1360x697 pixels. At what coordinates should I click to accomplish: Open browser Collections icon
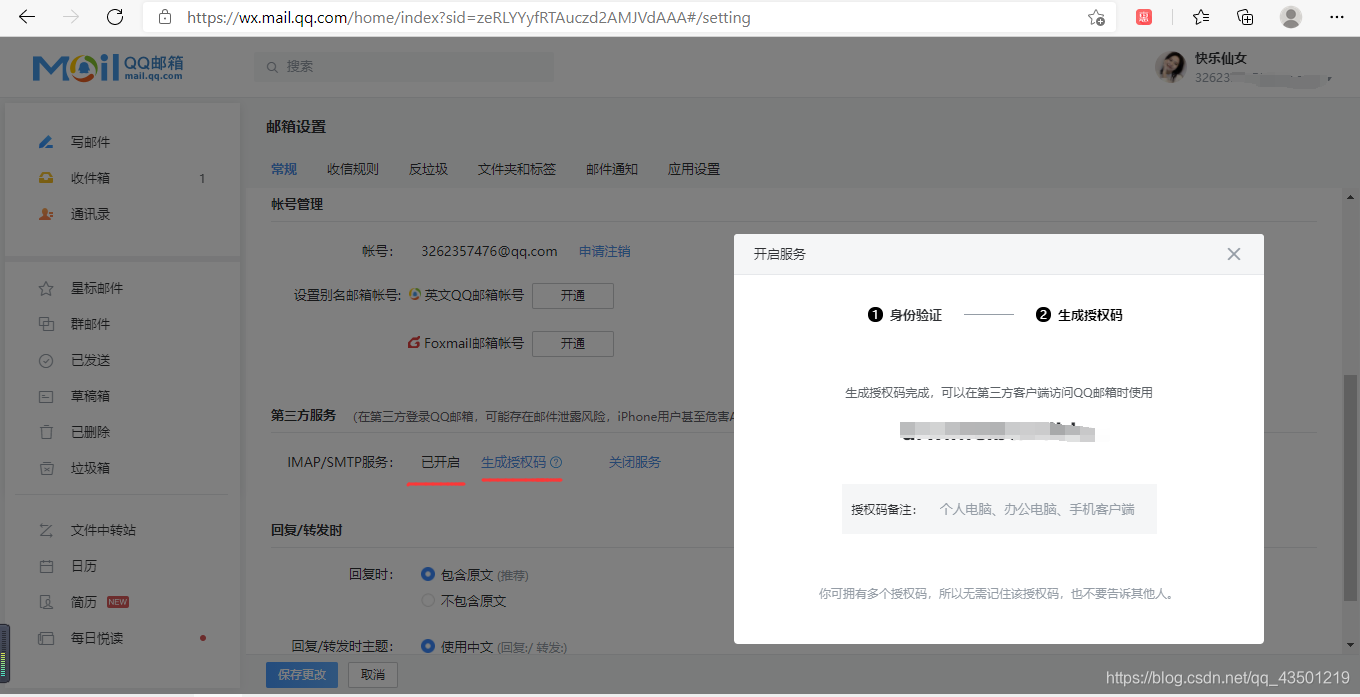pos(1245,17)
